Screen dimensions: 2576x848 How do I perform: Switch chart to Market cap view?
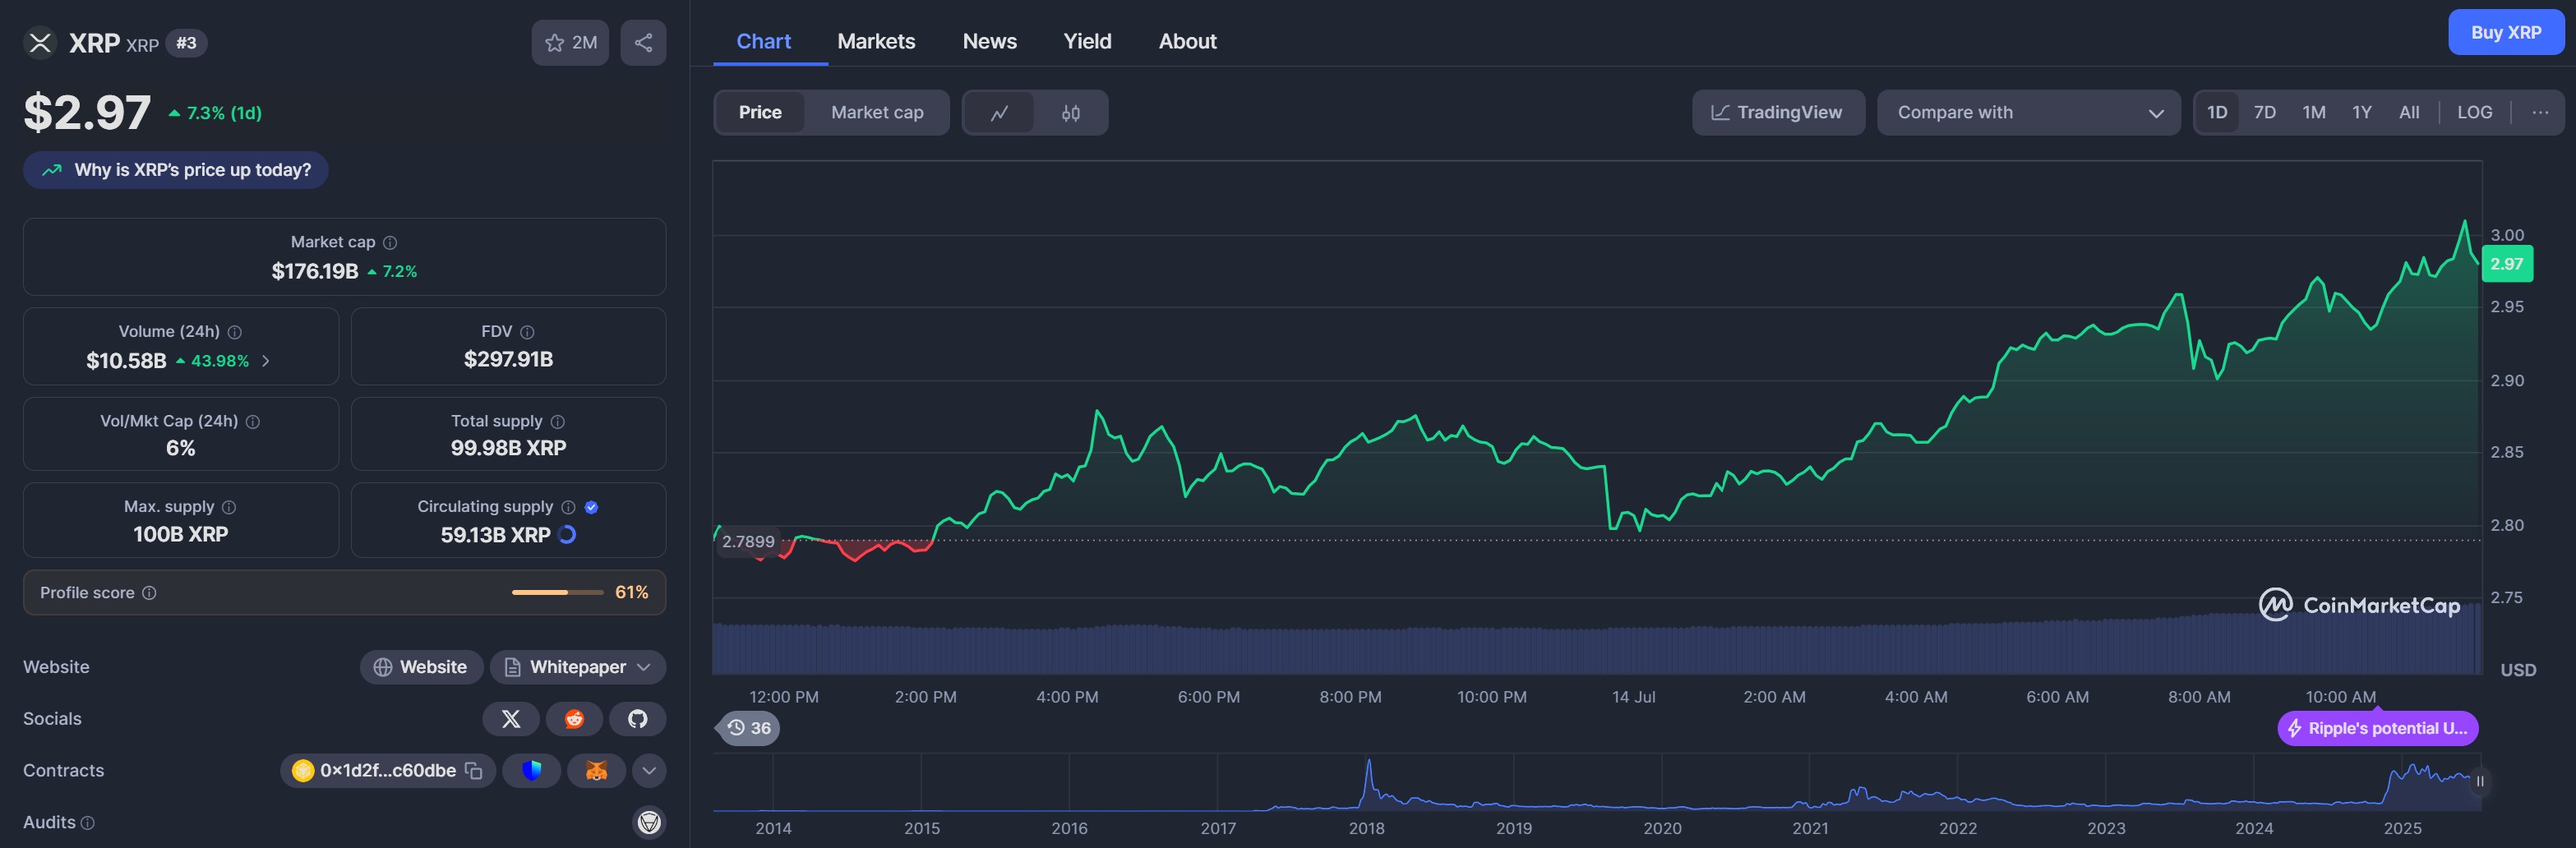pyautogui.click(x=877, y=112)
